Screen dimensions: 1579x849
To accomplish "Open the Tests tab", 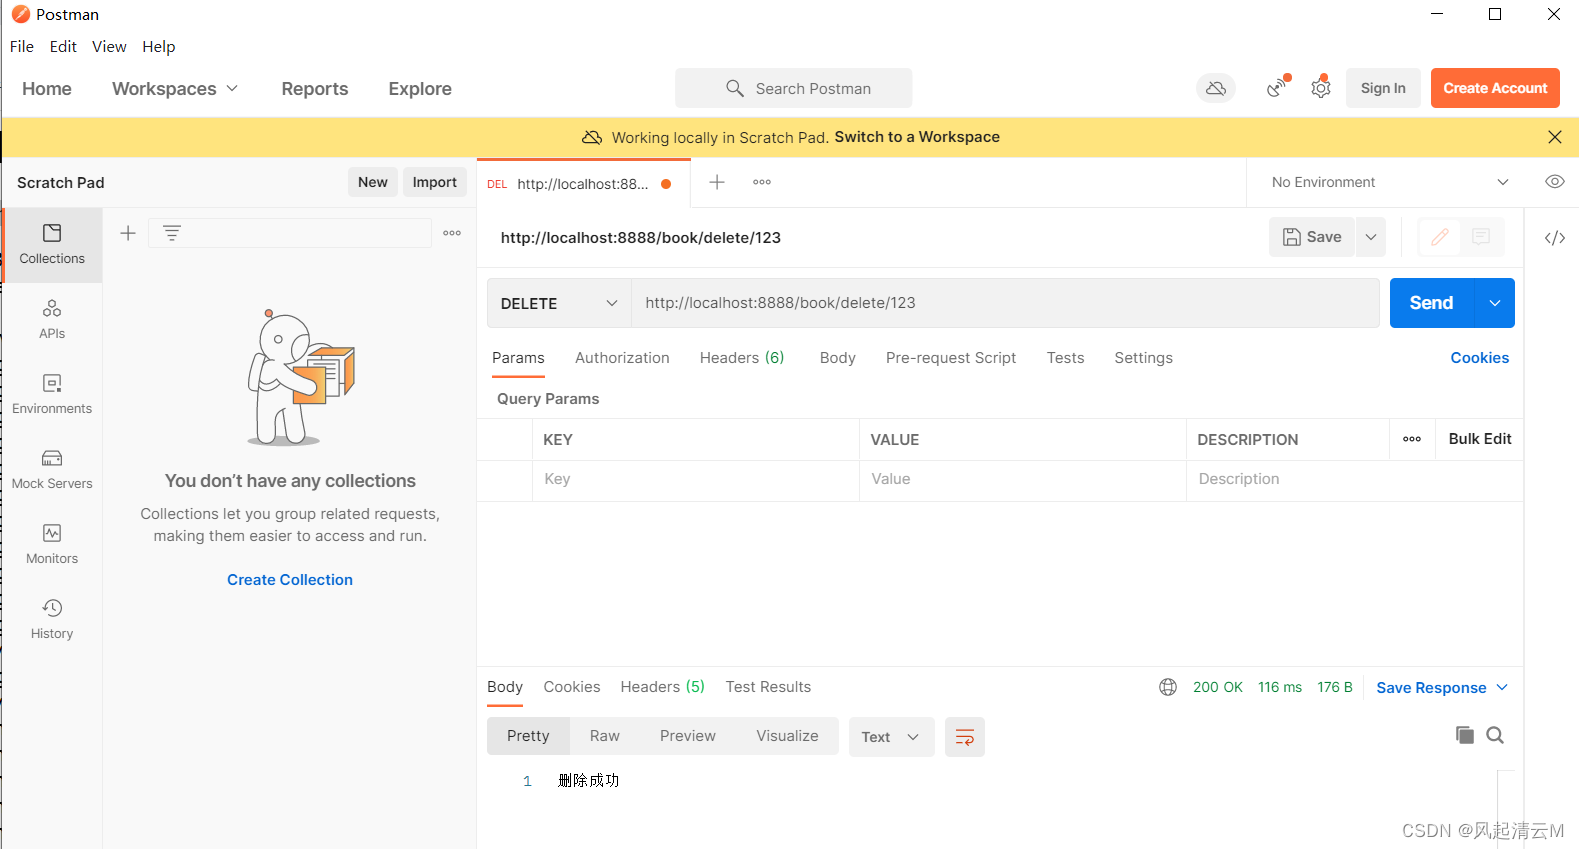I will click(x=1065, y=358).
